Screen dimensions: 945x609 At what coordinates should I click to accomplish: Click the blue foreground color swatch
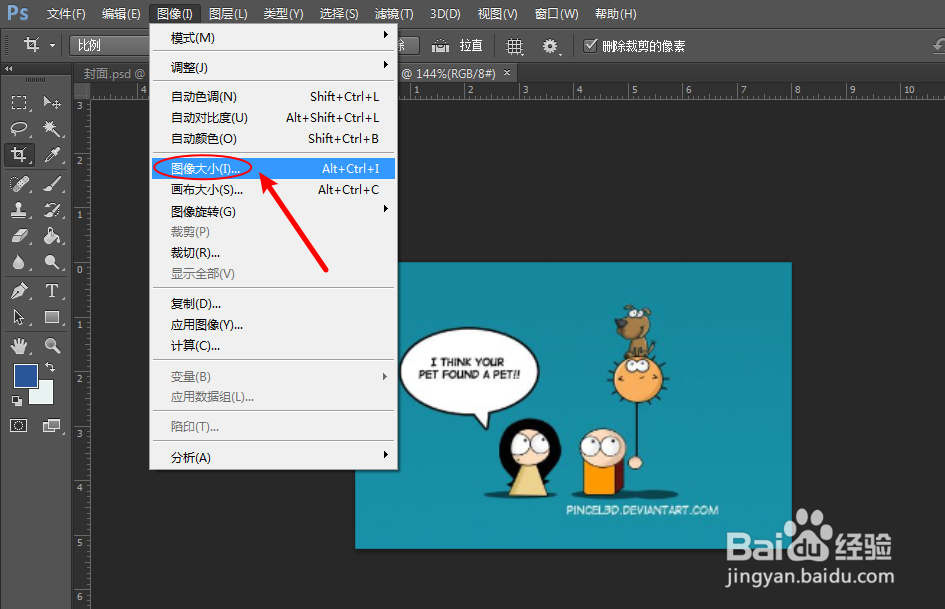pos(25,376)
